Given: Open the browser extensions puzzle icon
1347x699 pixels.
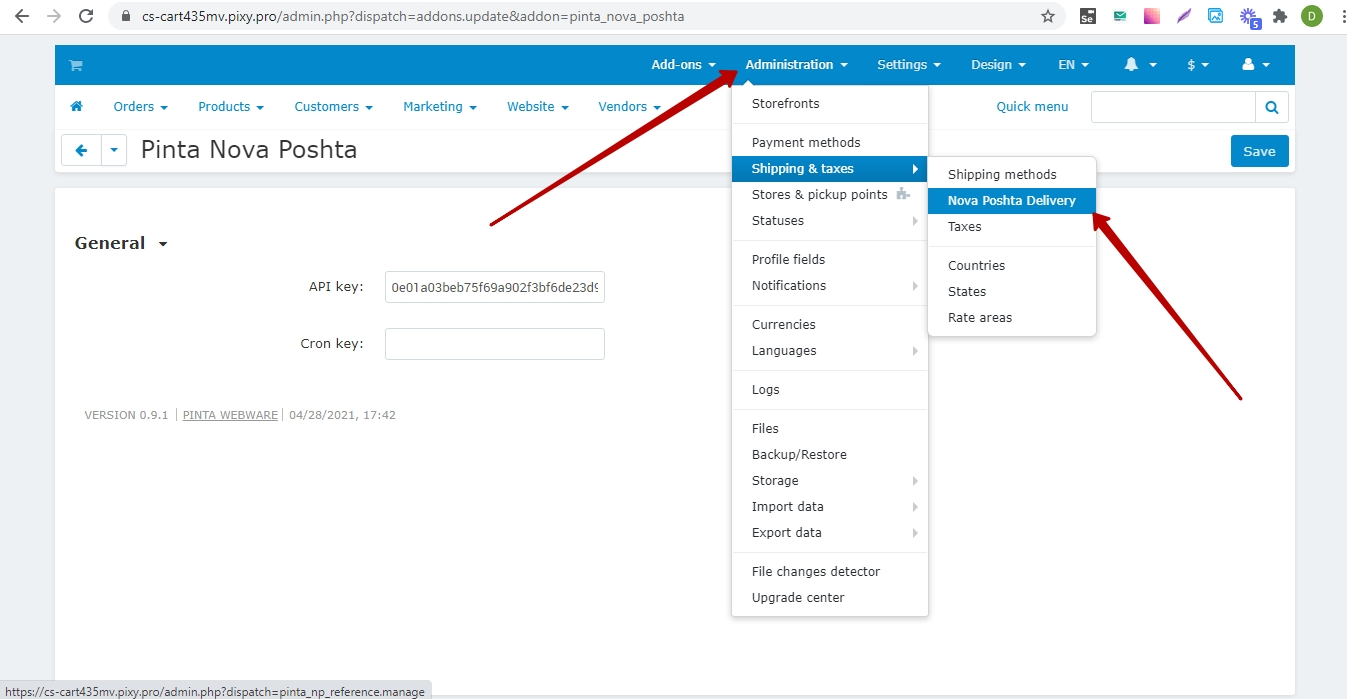Looking at the screenshot, I should tap(1279, 16).
